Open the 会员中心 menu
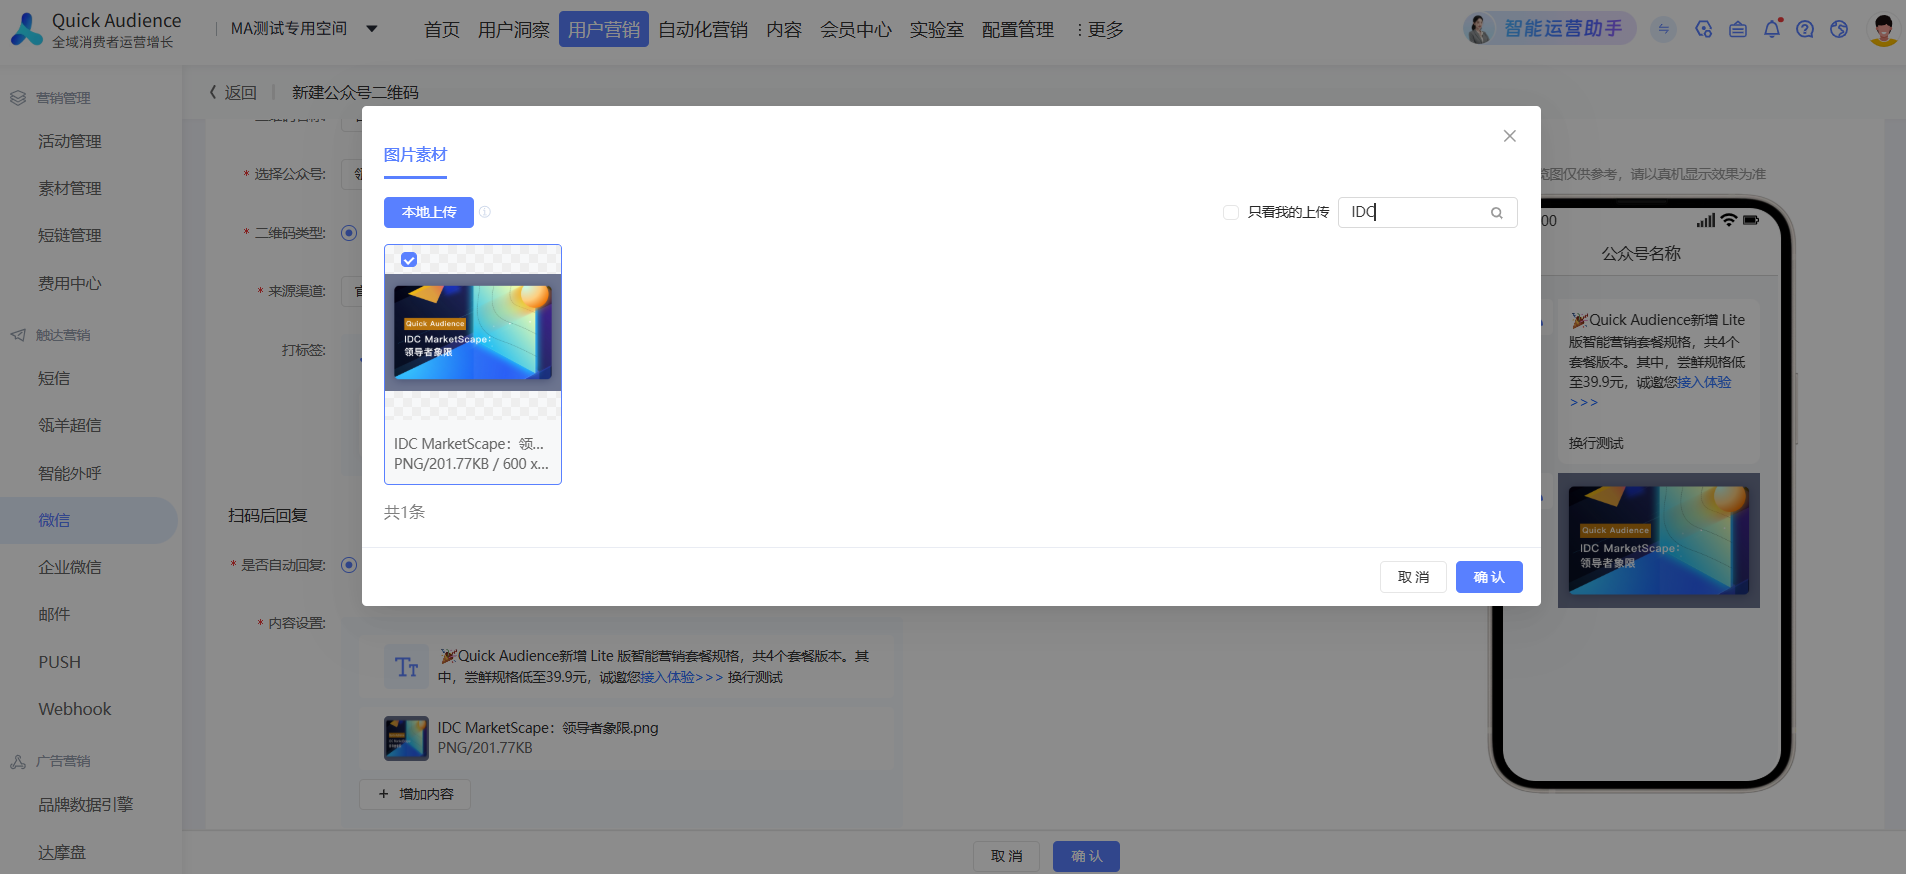Image resolution: width=1906 pixels, height=874 pixels. (x=856, y=30)
